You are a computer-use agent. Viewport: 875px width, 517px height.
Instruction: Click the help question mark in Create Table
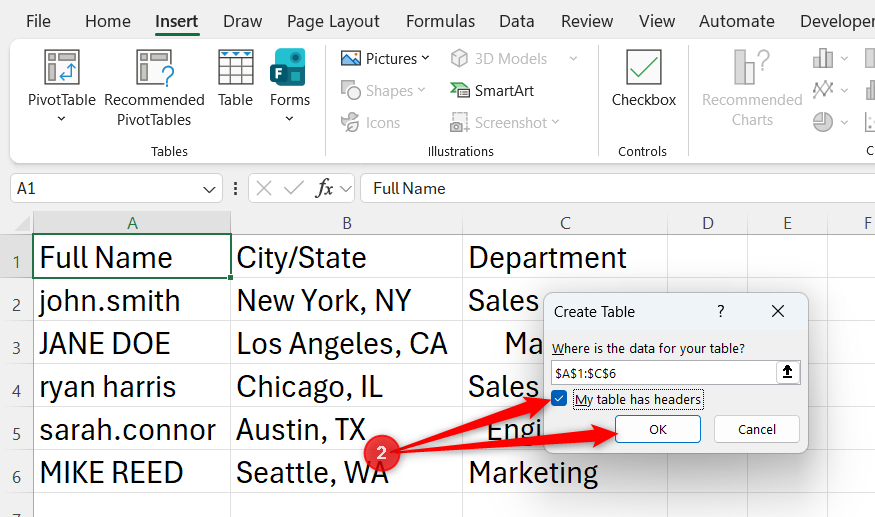pyautogui.click(x=720, y=311)
